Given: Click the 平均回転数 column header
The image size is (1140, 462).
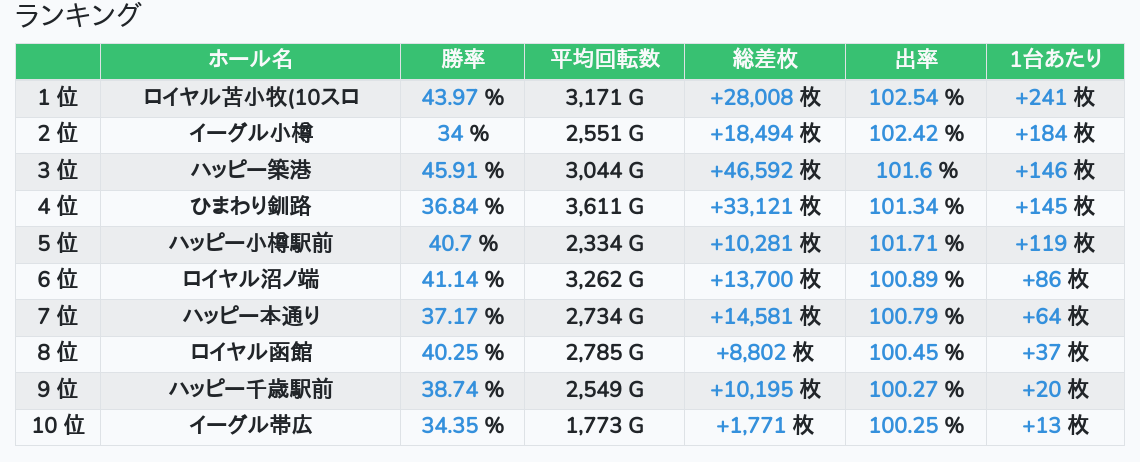Looking at the screenshot, I should click(605, 60).
